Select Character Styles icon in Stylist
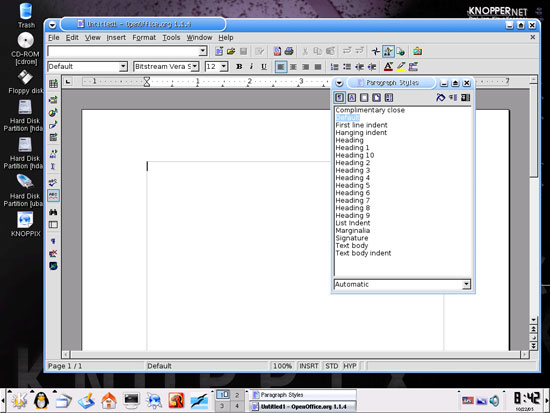Viewport: 550px width, 413px height. [351, 98]
